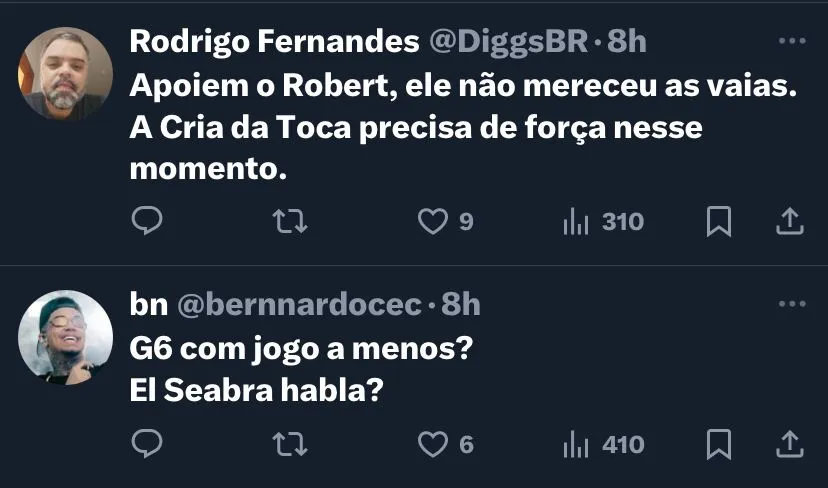This screenshot has width=828, height=488.
Task: Retweet bn's post about Seabra
Action: 289,443
